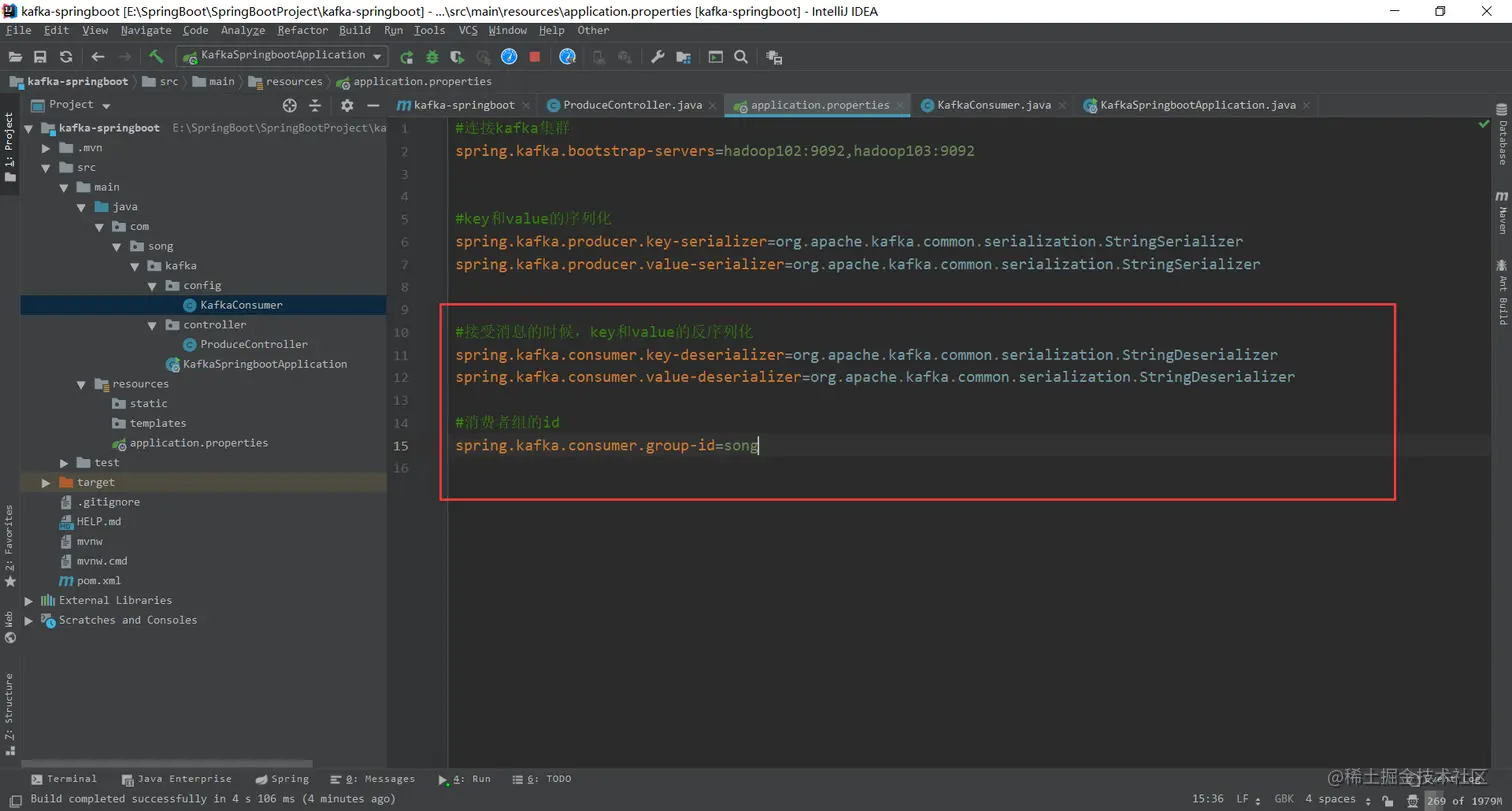The width and height of the screenshot is (1512, 811).
Task: Open settings via the wrench toolbar icon
Action: (x=657, y=57)
